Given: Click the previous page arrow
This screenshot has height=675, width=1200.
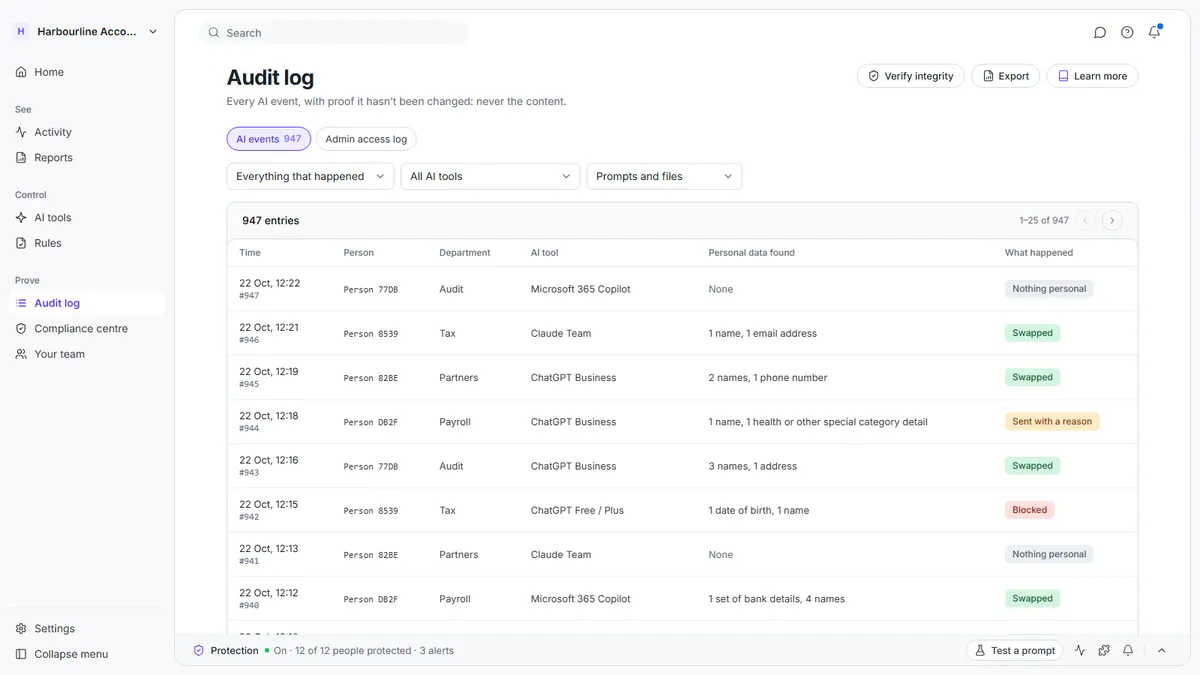Looking at the screenshot, I should 1086,220.
